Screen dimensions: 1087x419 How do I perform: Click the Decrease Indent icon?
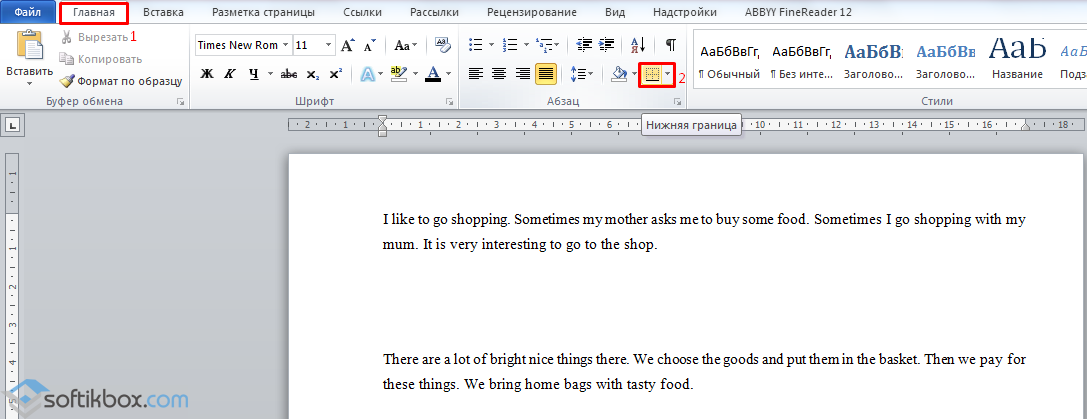click(x=584, y=45)
